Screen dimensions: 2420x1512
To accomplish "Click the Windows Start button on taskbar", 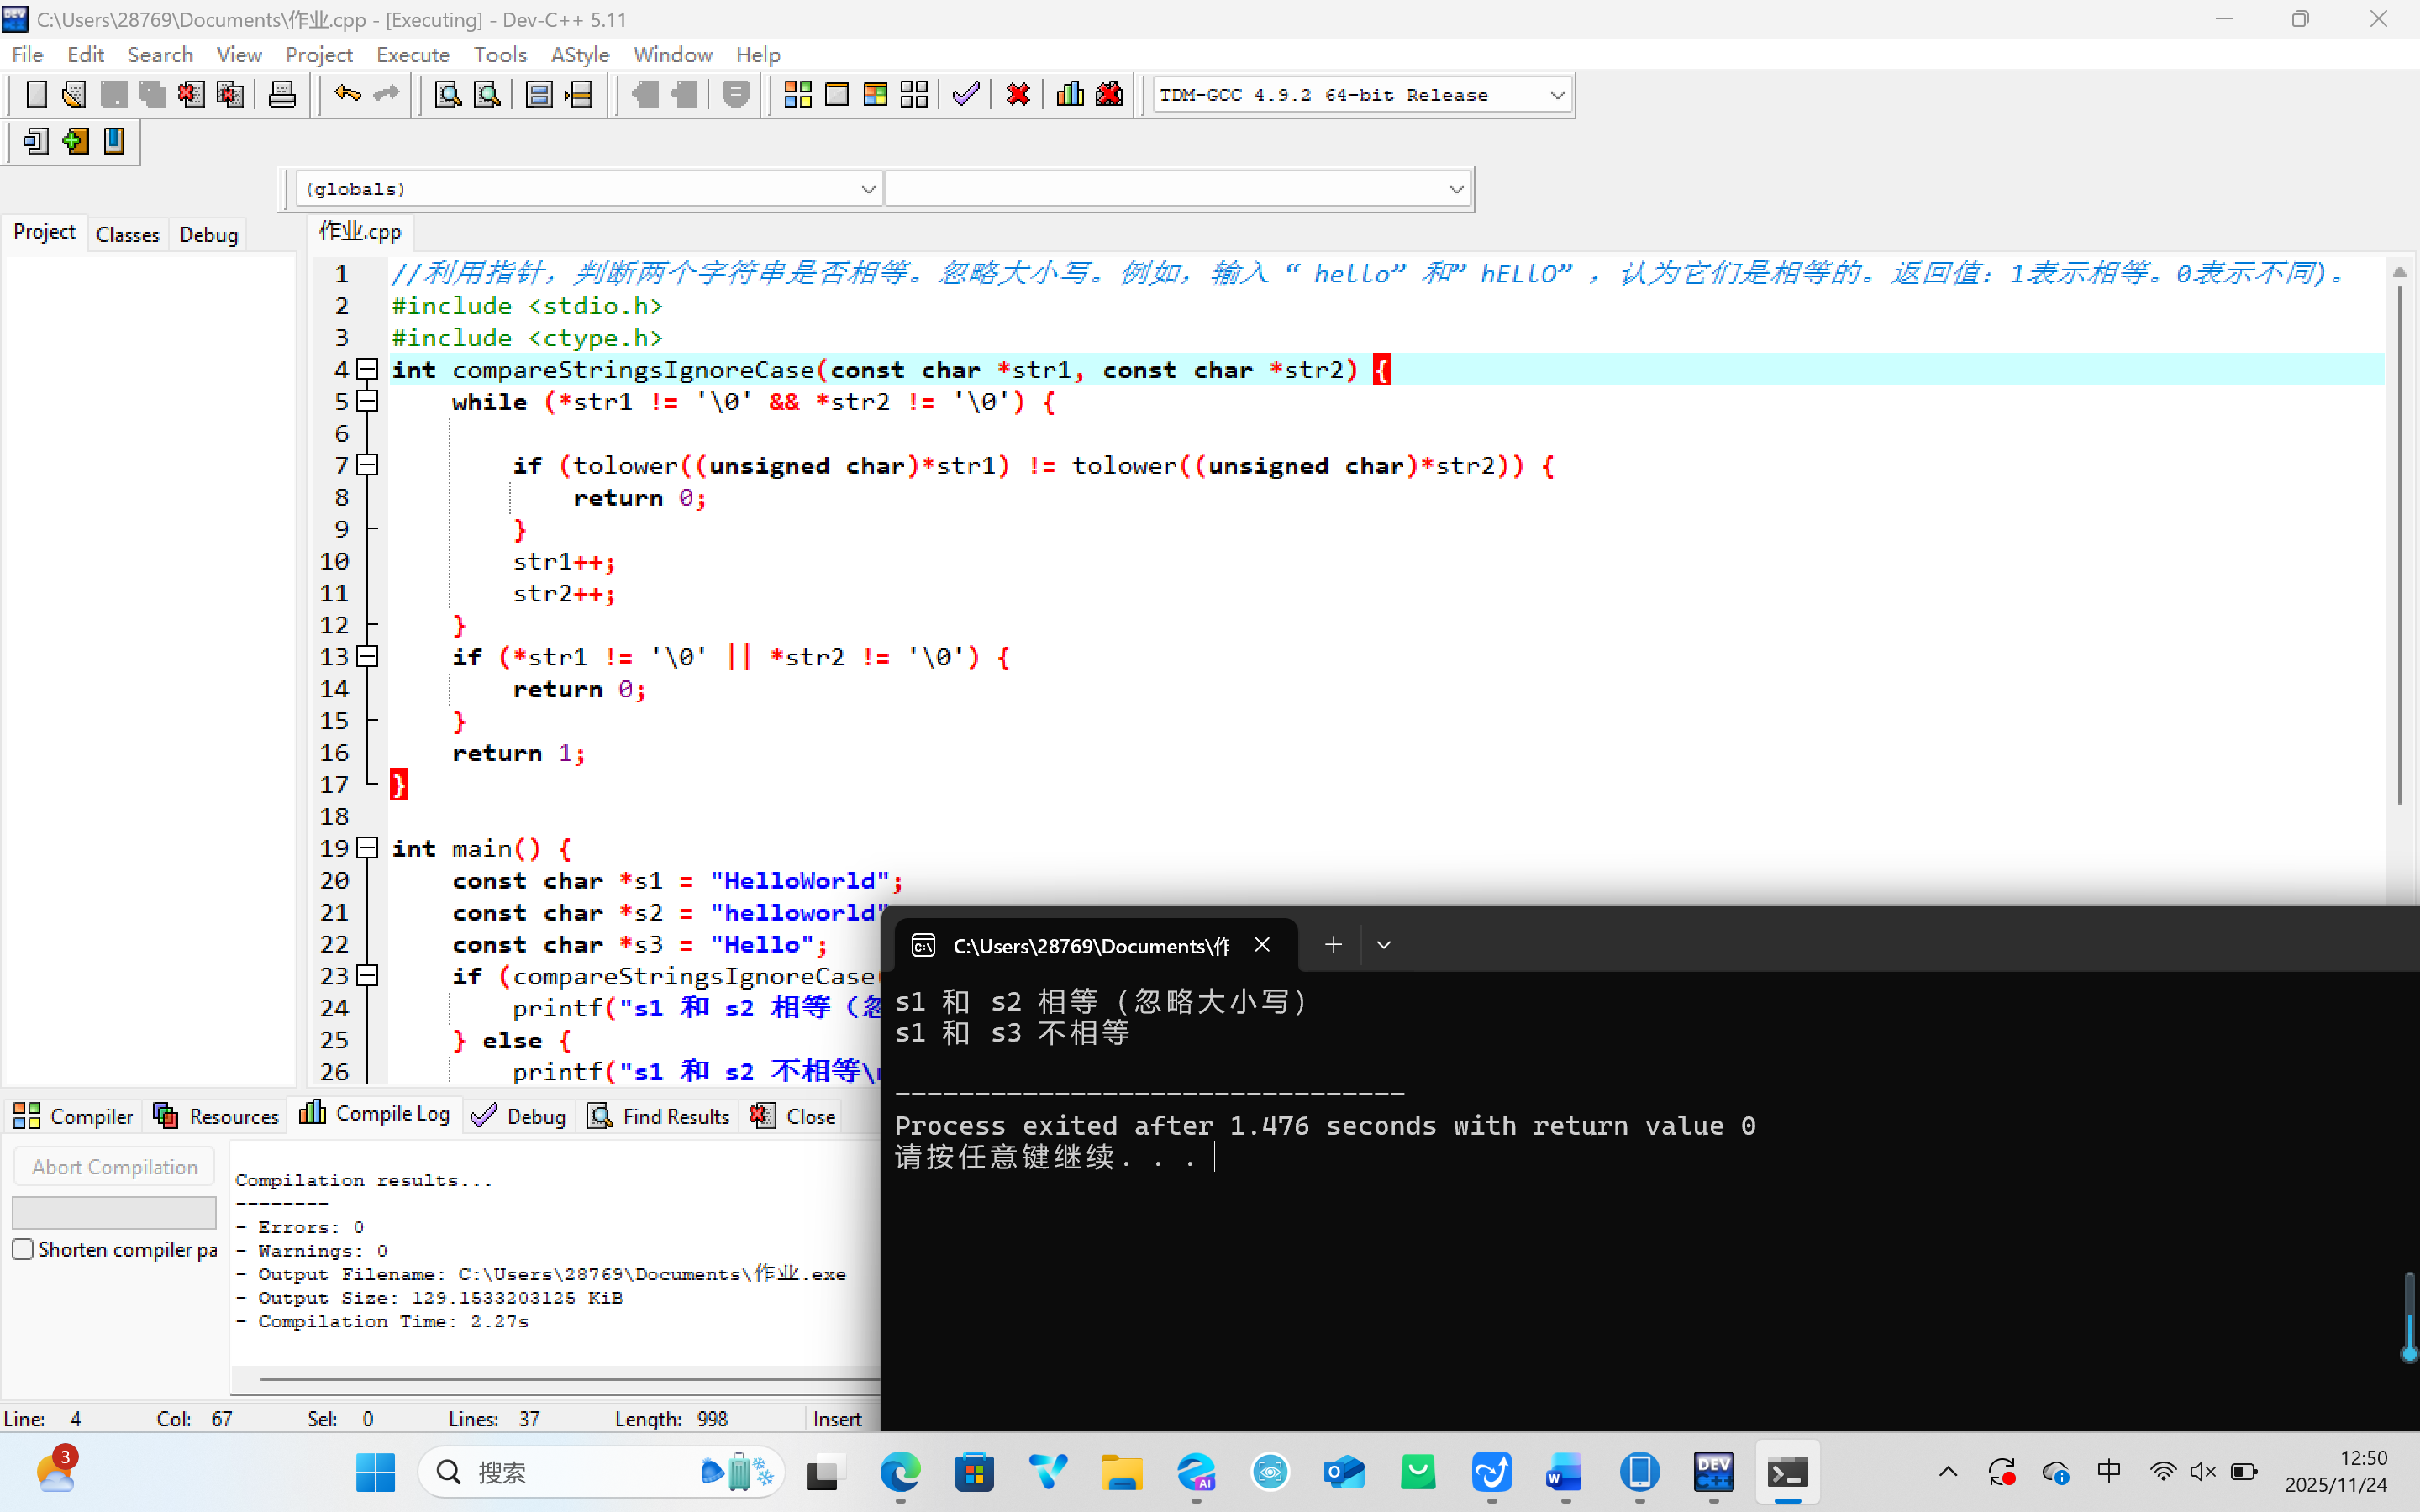I will point(375,1472).
